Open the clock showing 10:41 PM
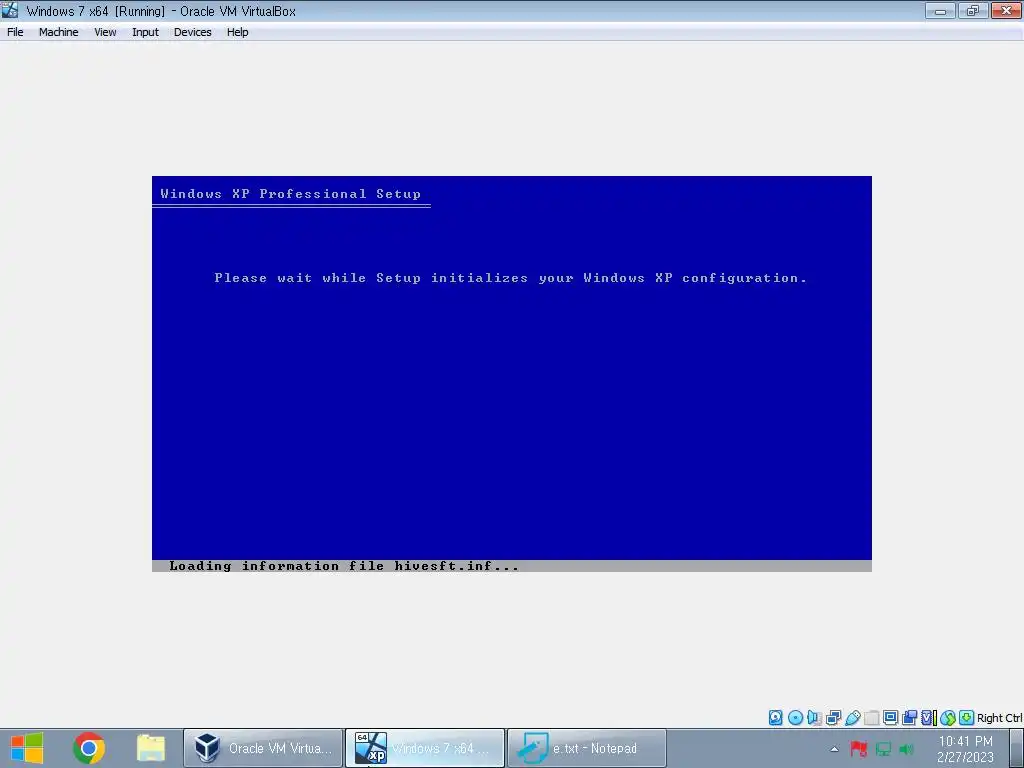Viewport: 1024px width, 768px height. tap(965, 749)
